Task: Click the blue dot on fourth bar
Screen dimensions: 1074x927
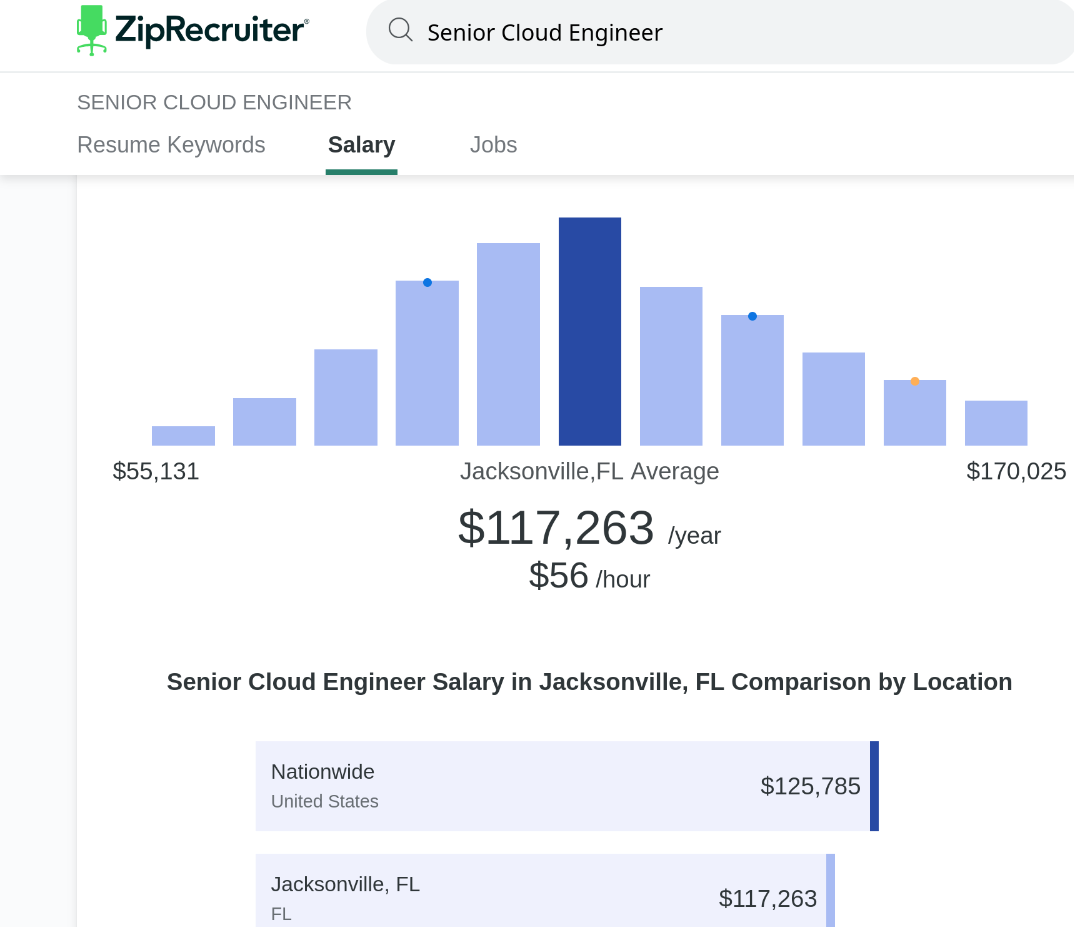Action: [427, 283]
